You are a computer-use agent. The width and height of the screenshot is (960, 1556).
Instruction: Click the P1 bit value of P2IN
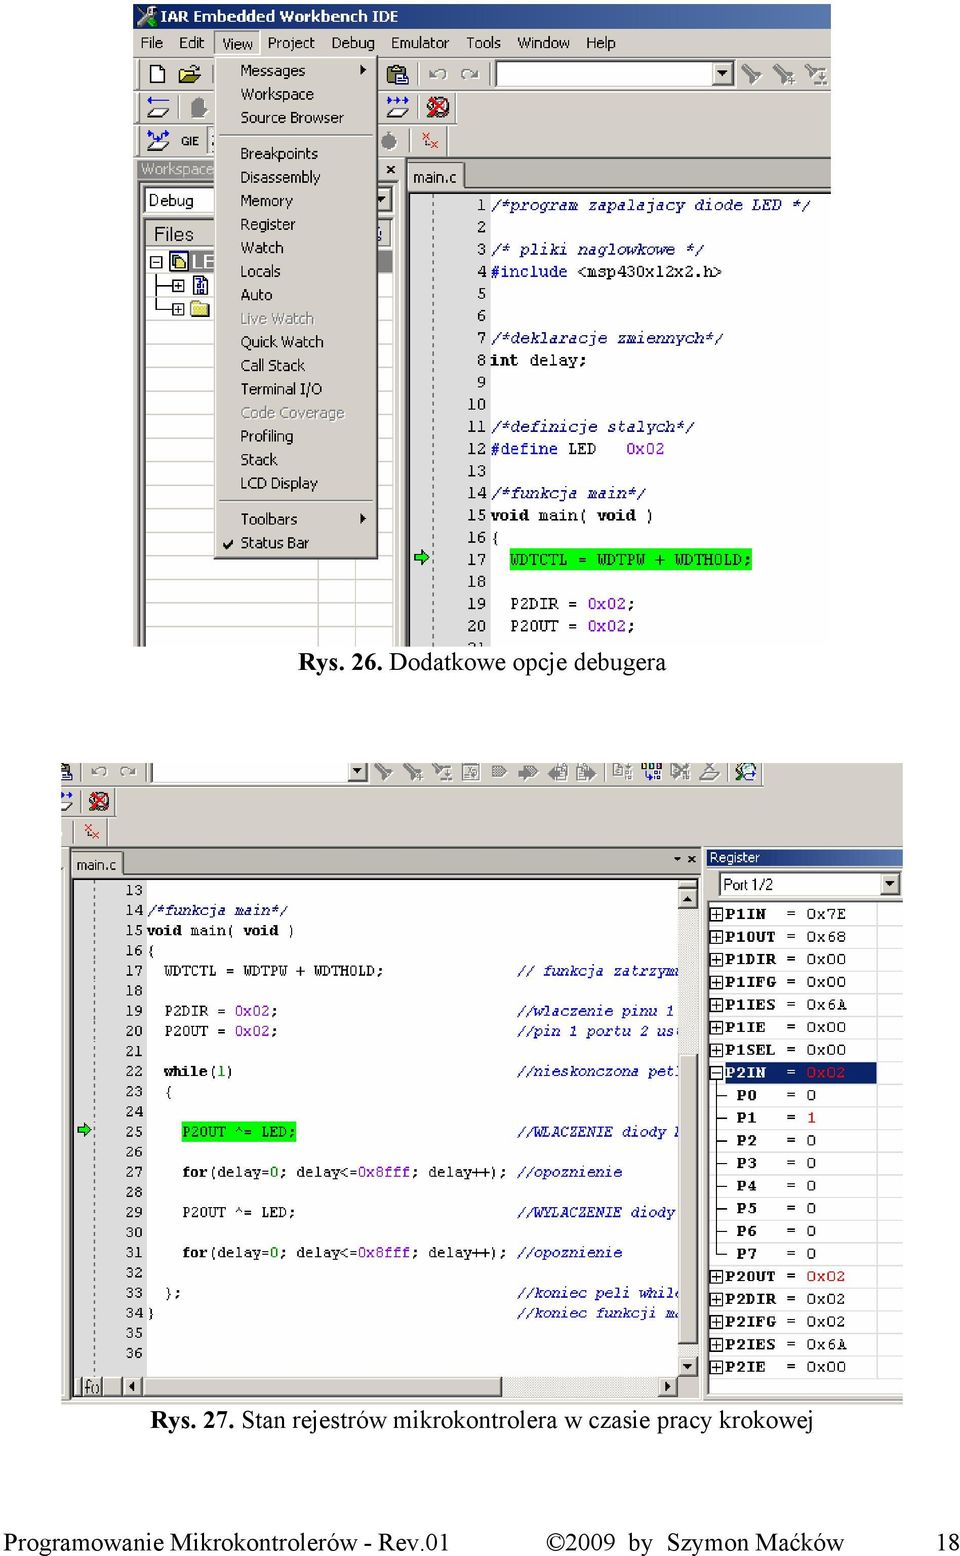coord(811,1118)
